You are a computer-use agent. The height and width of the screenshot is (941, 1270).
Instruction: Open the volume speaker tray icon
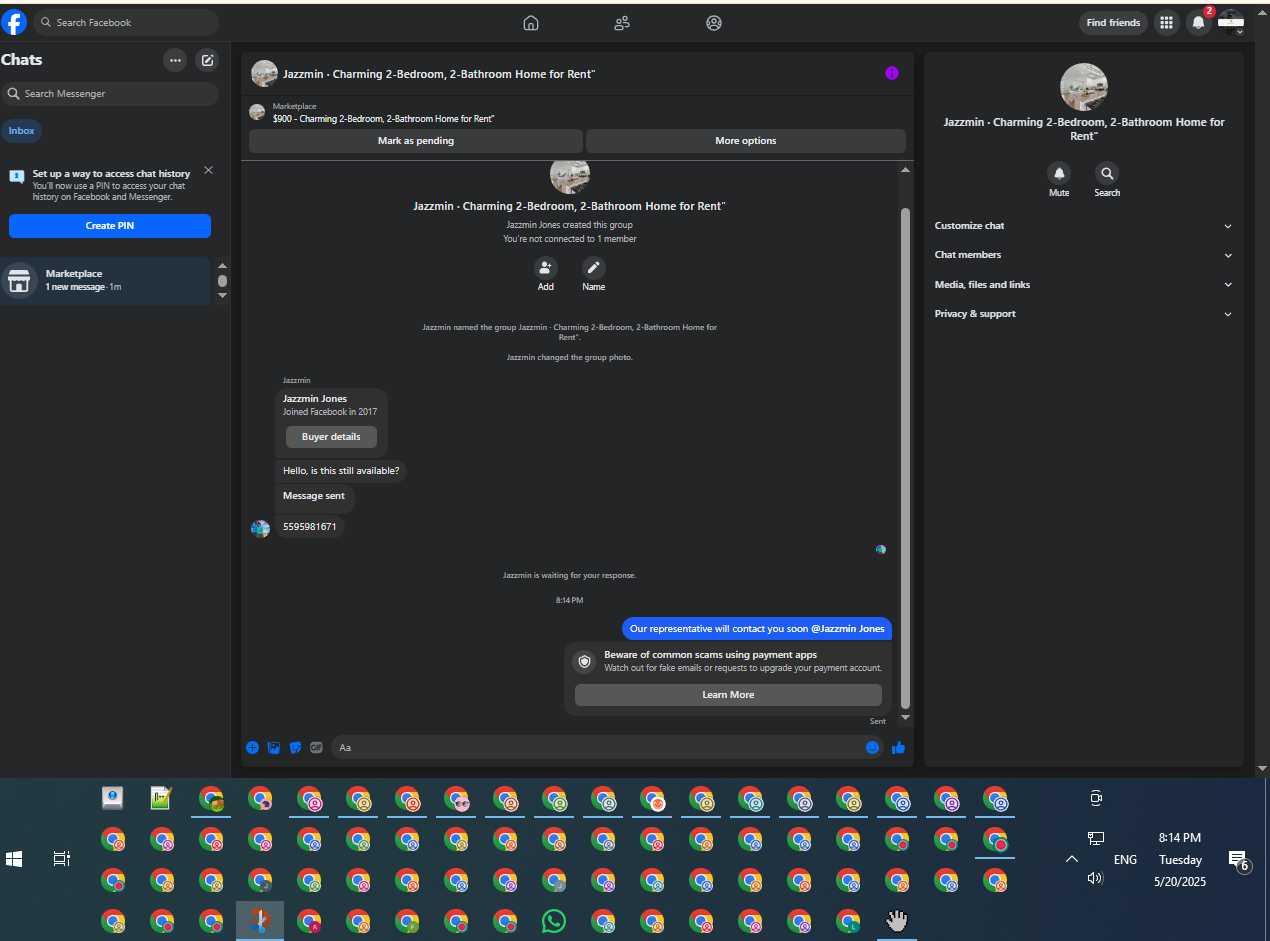point(1095,878)
